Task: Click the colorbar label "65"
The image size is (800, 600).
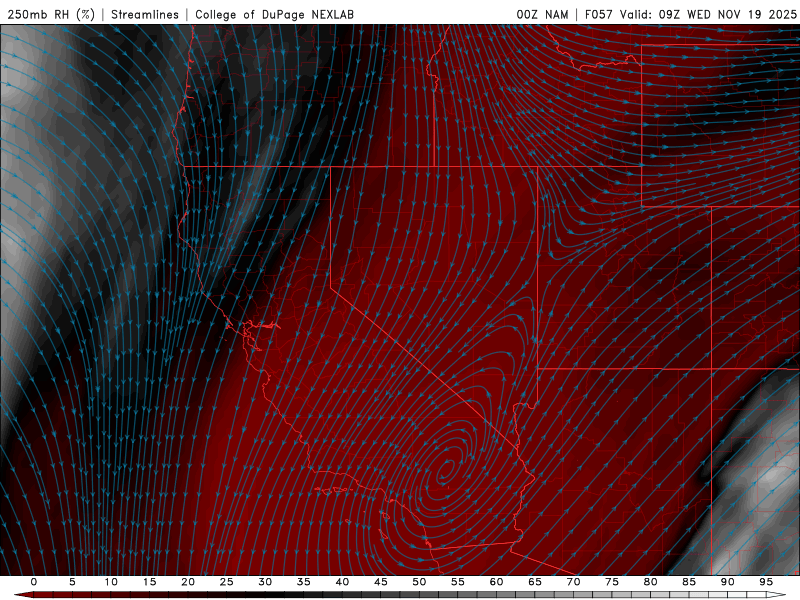Action: pos(535,582)
